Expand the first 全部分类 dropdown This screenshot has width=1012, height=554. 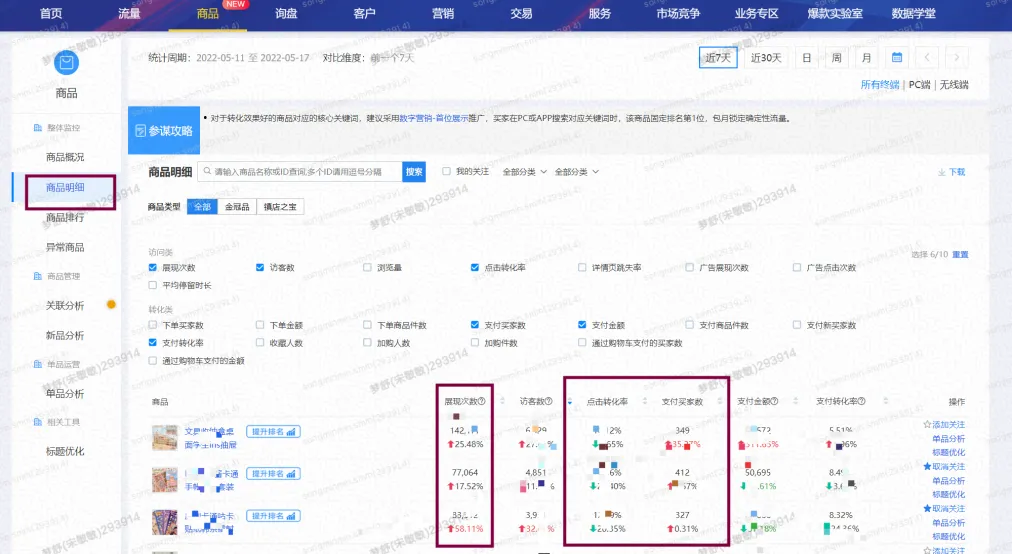point(524,172)
